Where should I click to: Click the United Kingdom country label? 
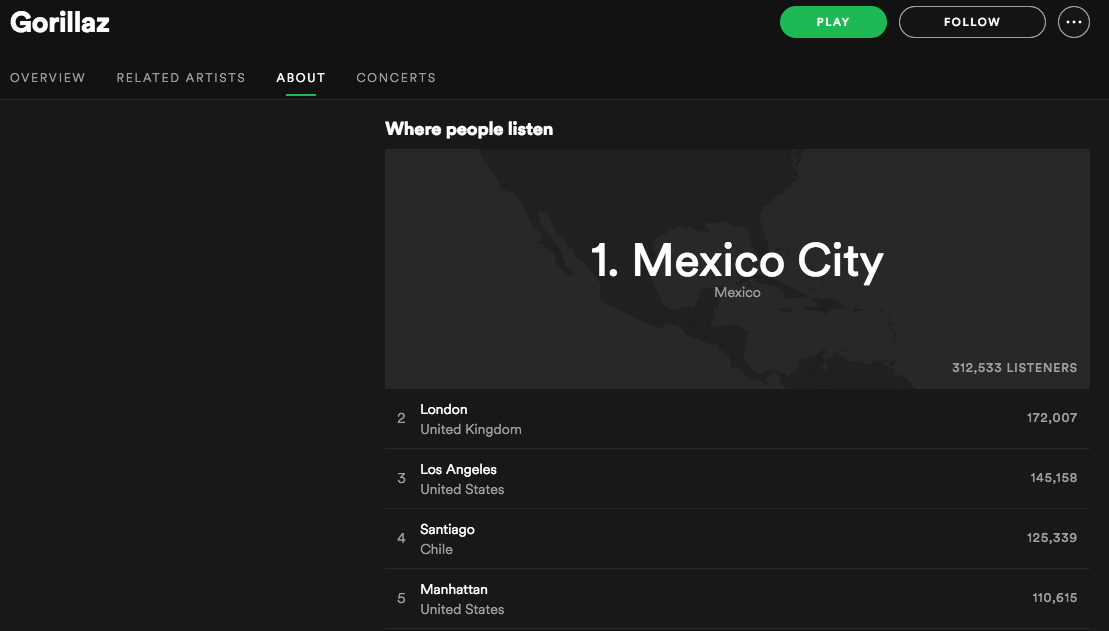(x=470, y=429)
